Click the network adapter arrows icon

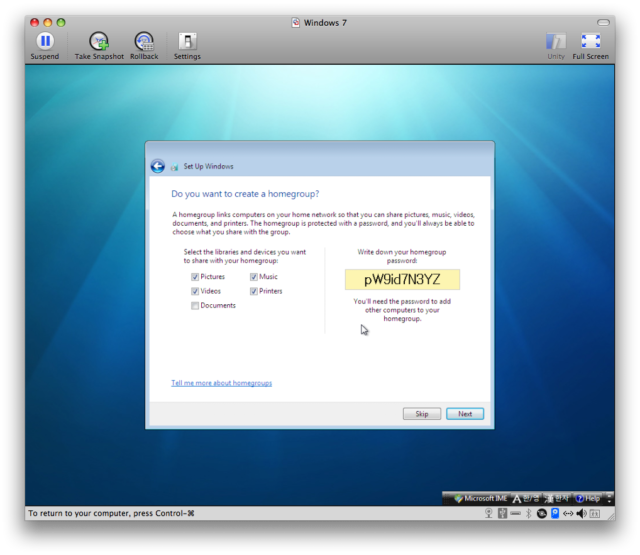tap(568, 514)
